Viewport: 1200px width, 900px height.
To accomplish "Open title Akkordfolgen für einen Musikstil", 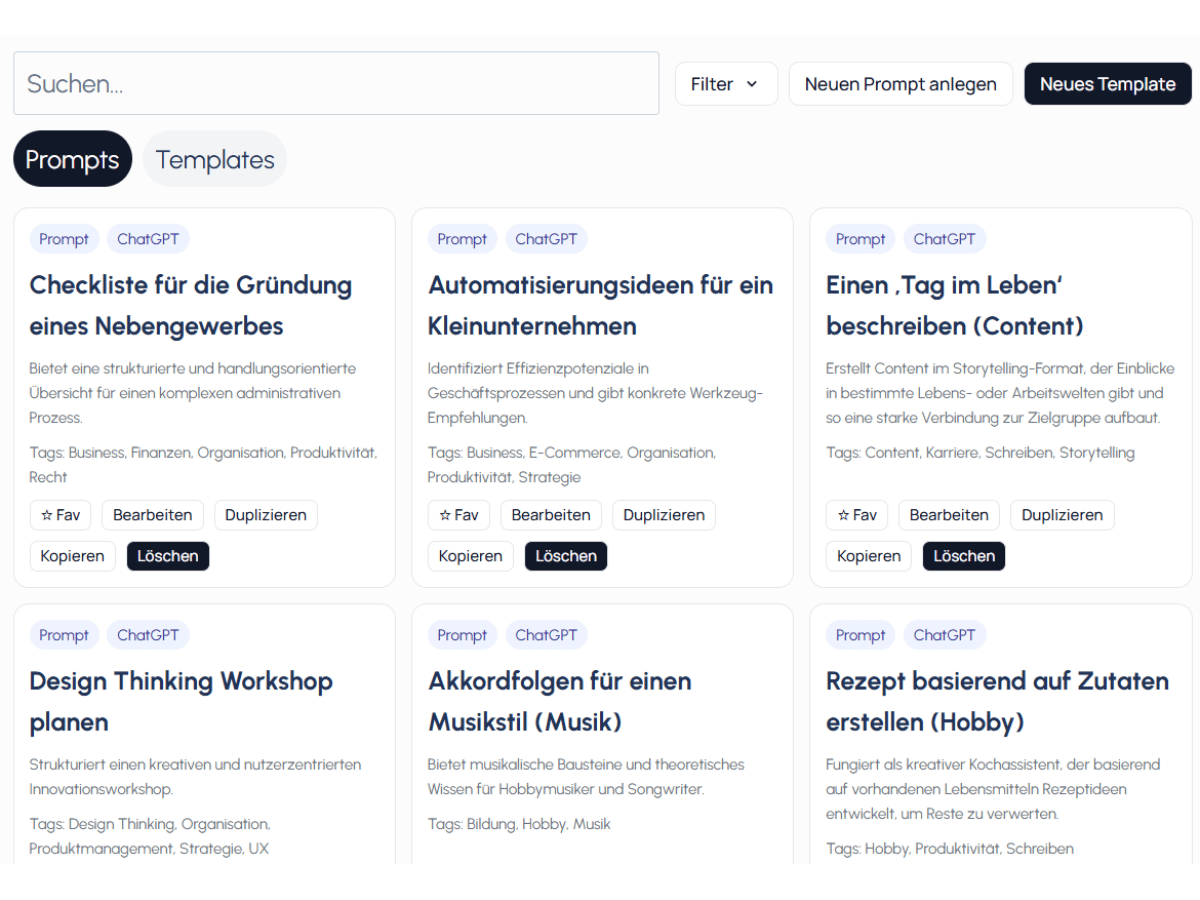I will coord(560,701).
